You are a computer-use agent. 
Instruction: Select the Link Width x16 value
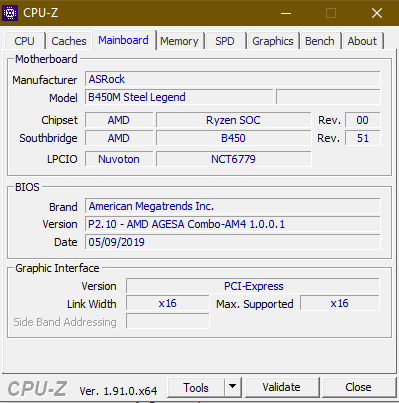(x=168, y=304)
